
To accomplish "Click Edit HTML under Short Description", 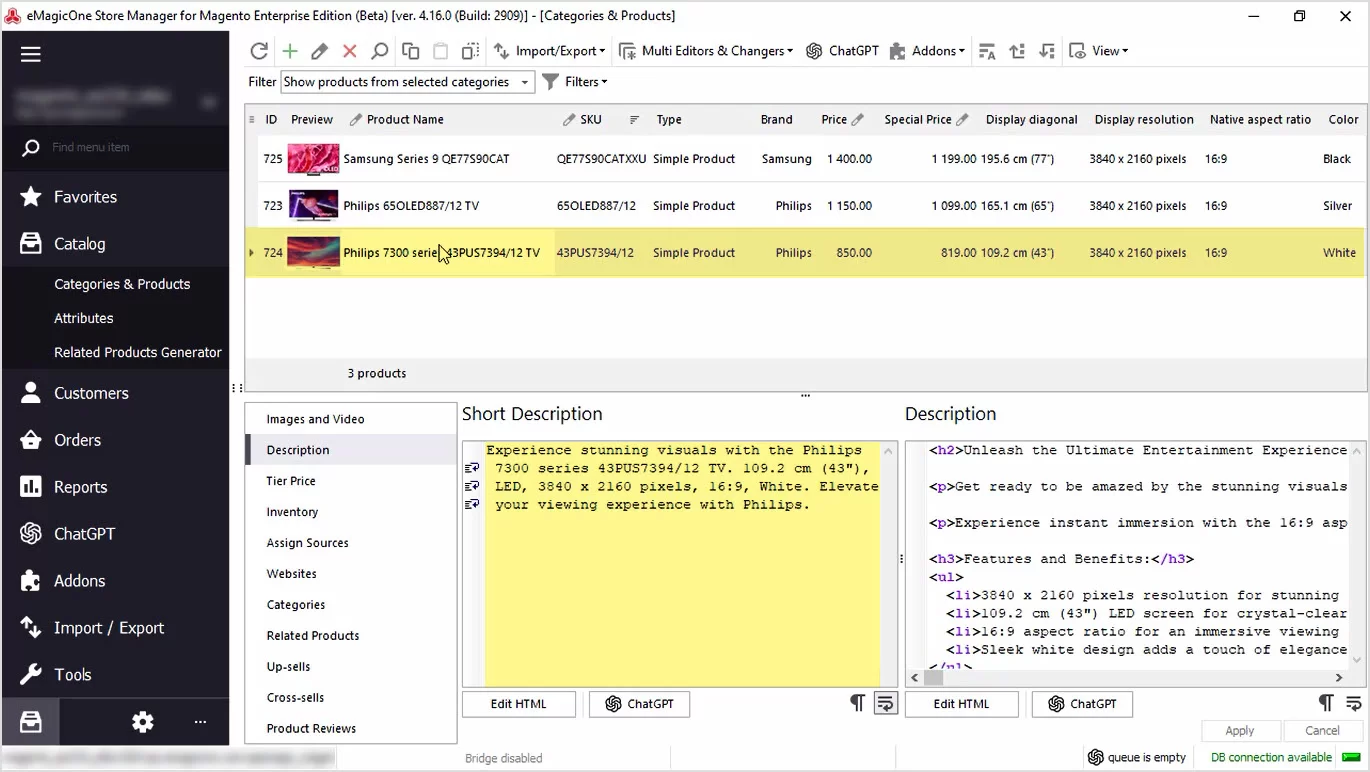I will [519, 704].
